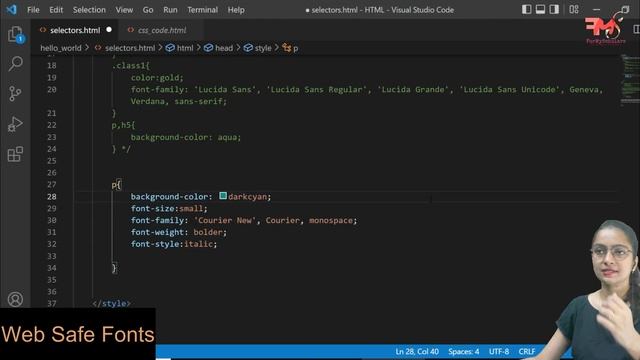
Task: Click the 'font-weight: bolder;' line
Action: pos(178,232)
